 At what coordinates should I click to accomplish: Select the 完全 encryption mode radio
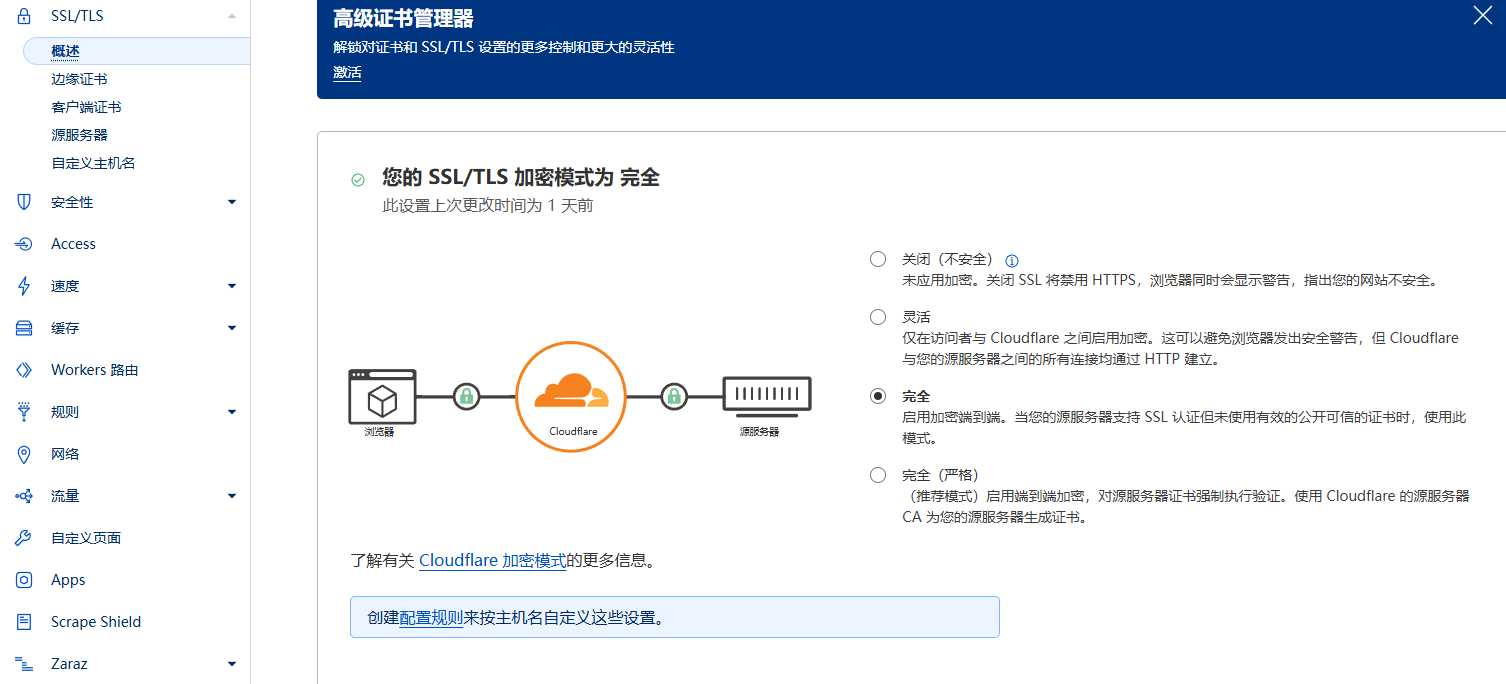pos(878,396)
